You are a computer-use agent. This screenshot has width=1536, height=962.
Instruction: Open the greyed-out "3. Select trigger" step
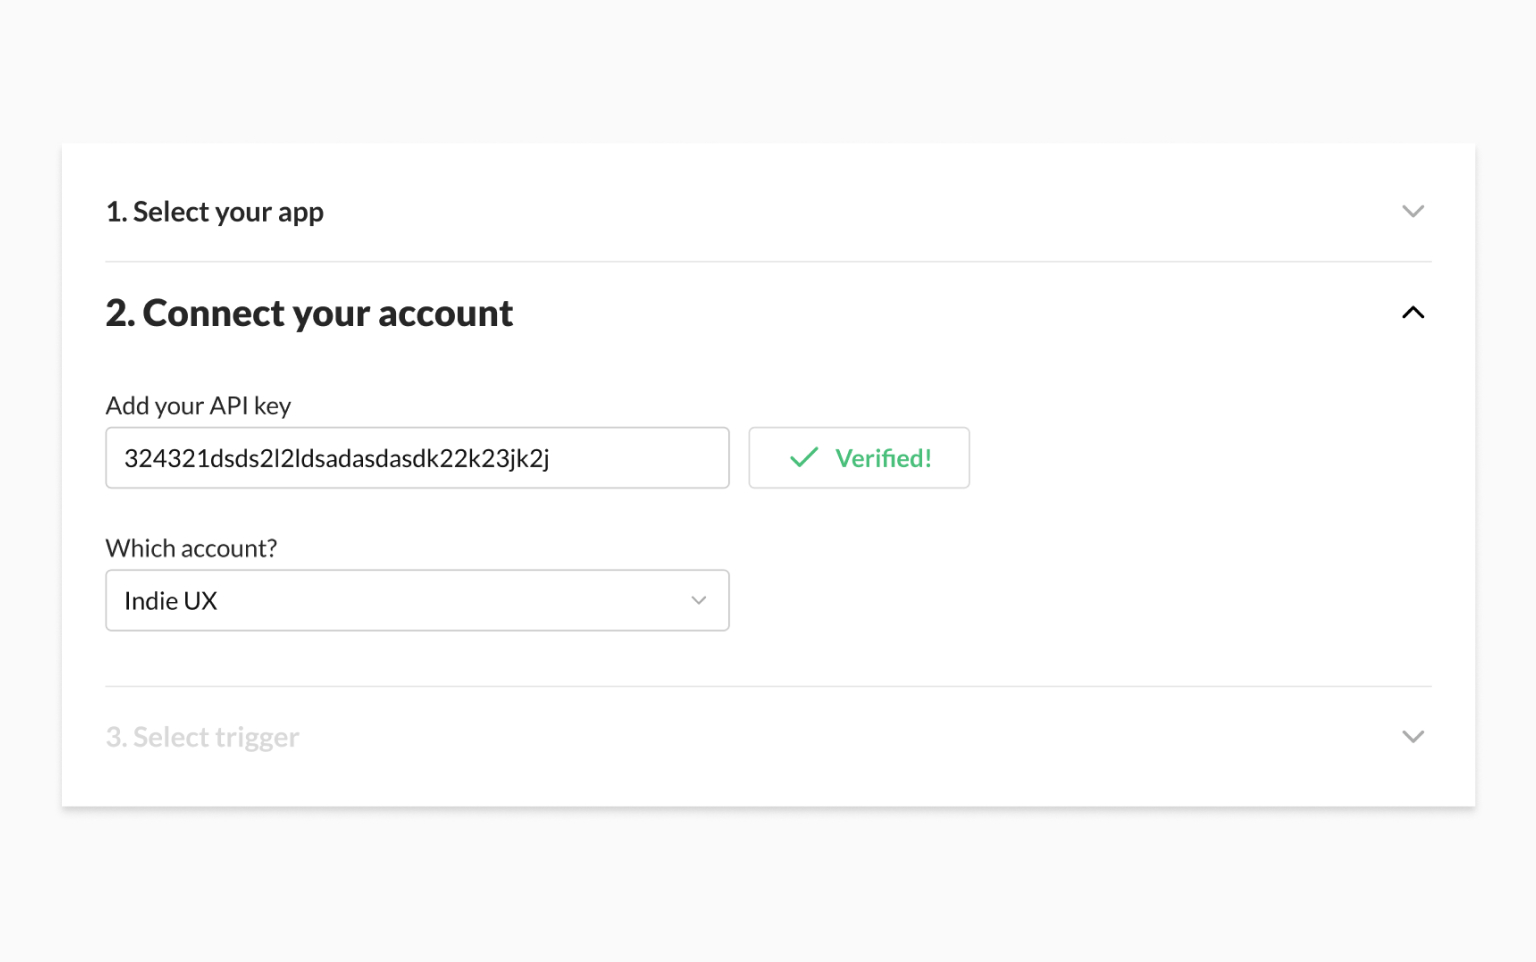point(203,737)
